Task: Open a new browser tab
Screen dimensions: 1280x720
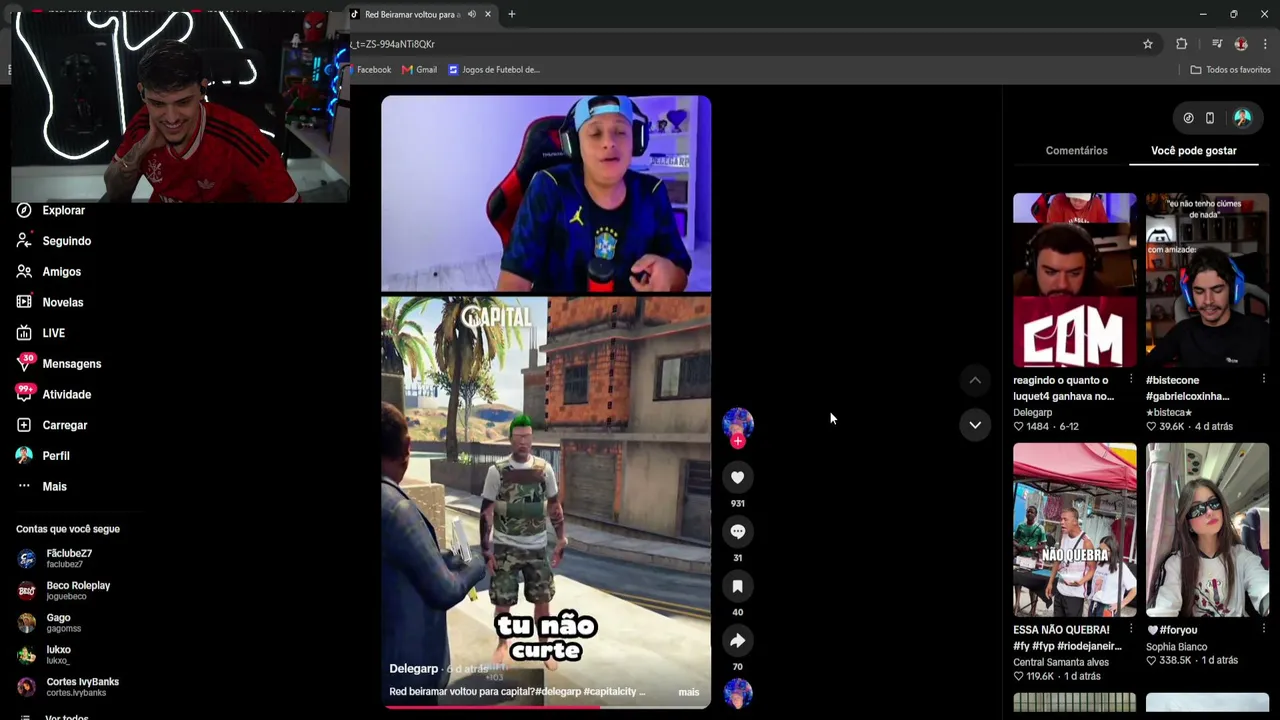Action: (512, 14)
